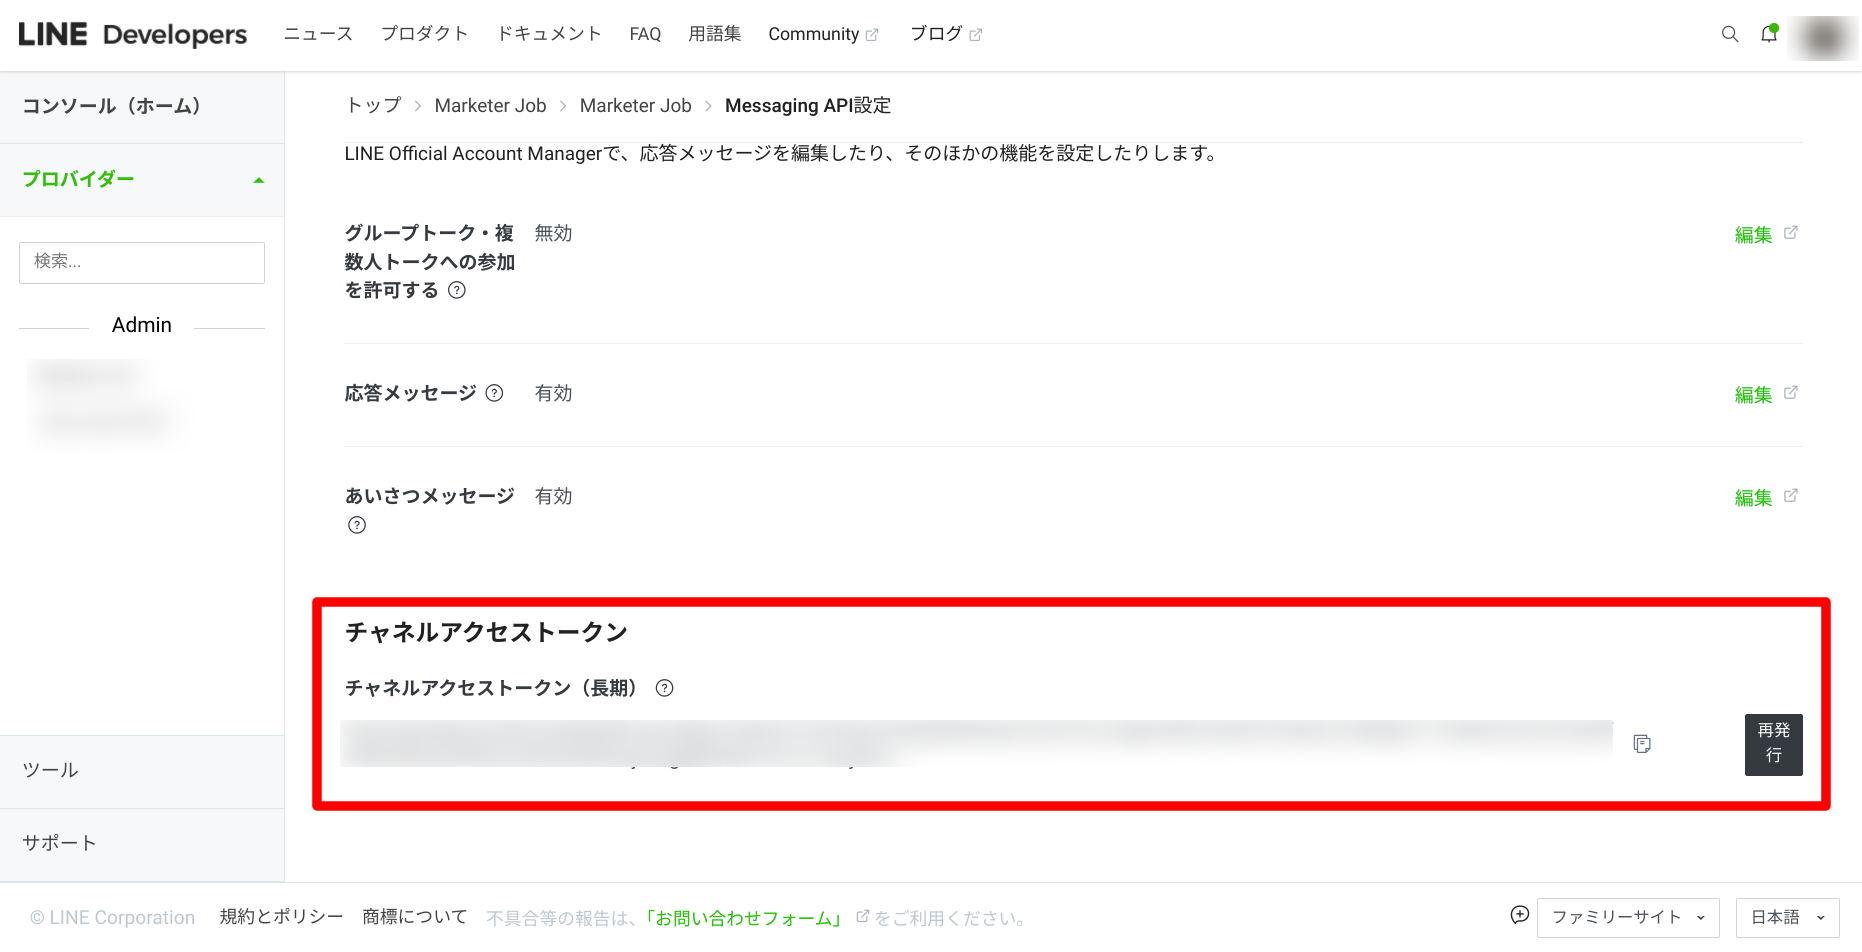Click the Admin label in sidebar
1862x952 pixels.
coord(142,325)
